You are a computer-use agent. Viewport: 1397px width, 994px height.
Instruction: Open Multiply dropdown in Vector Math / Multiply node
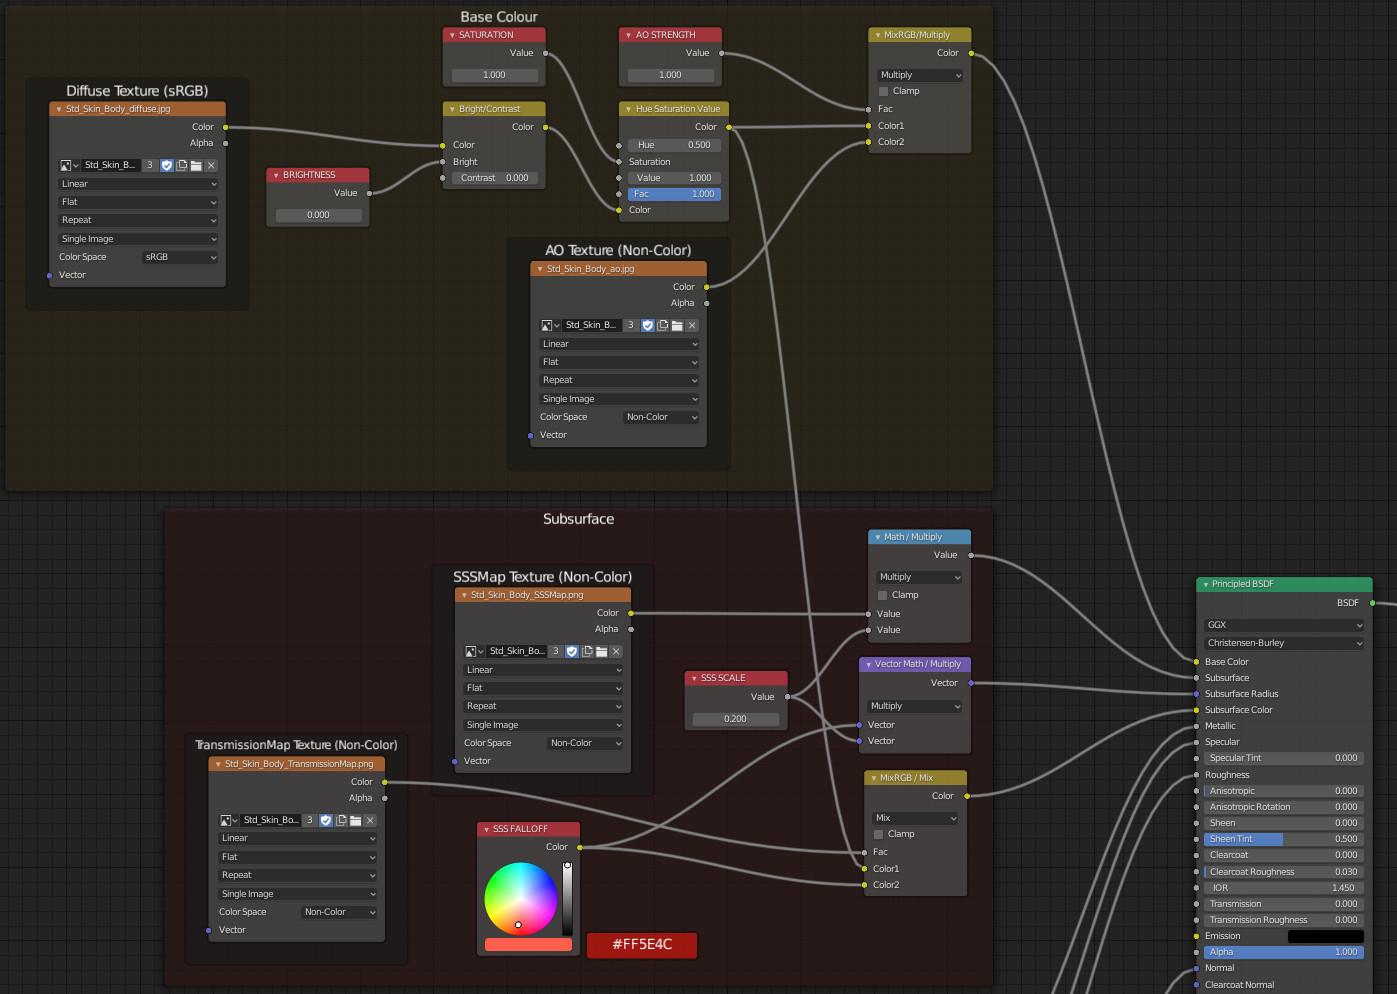tap(915, 706)
